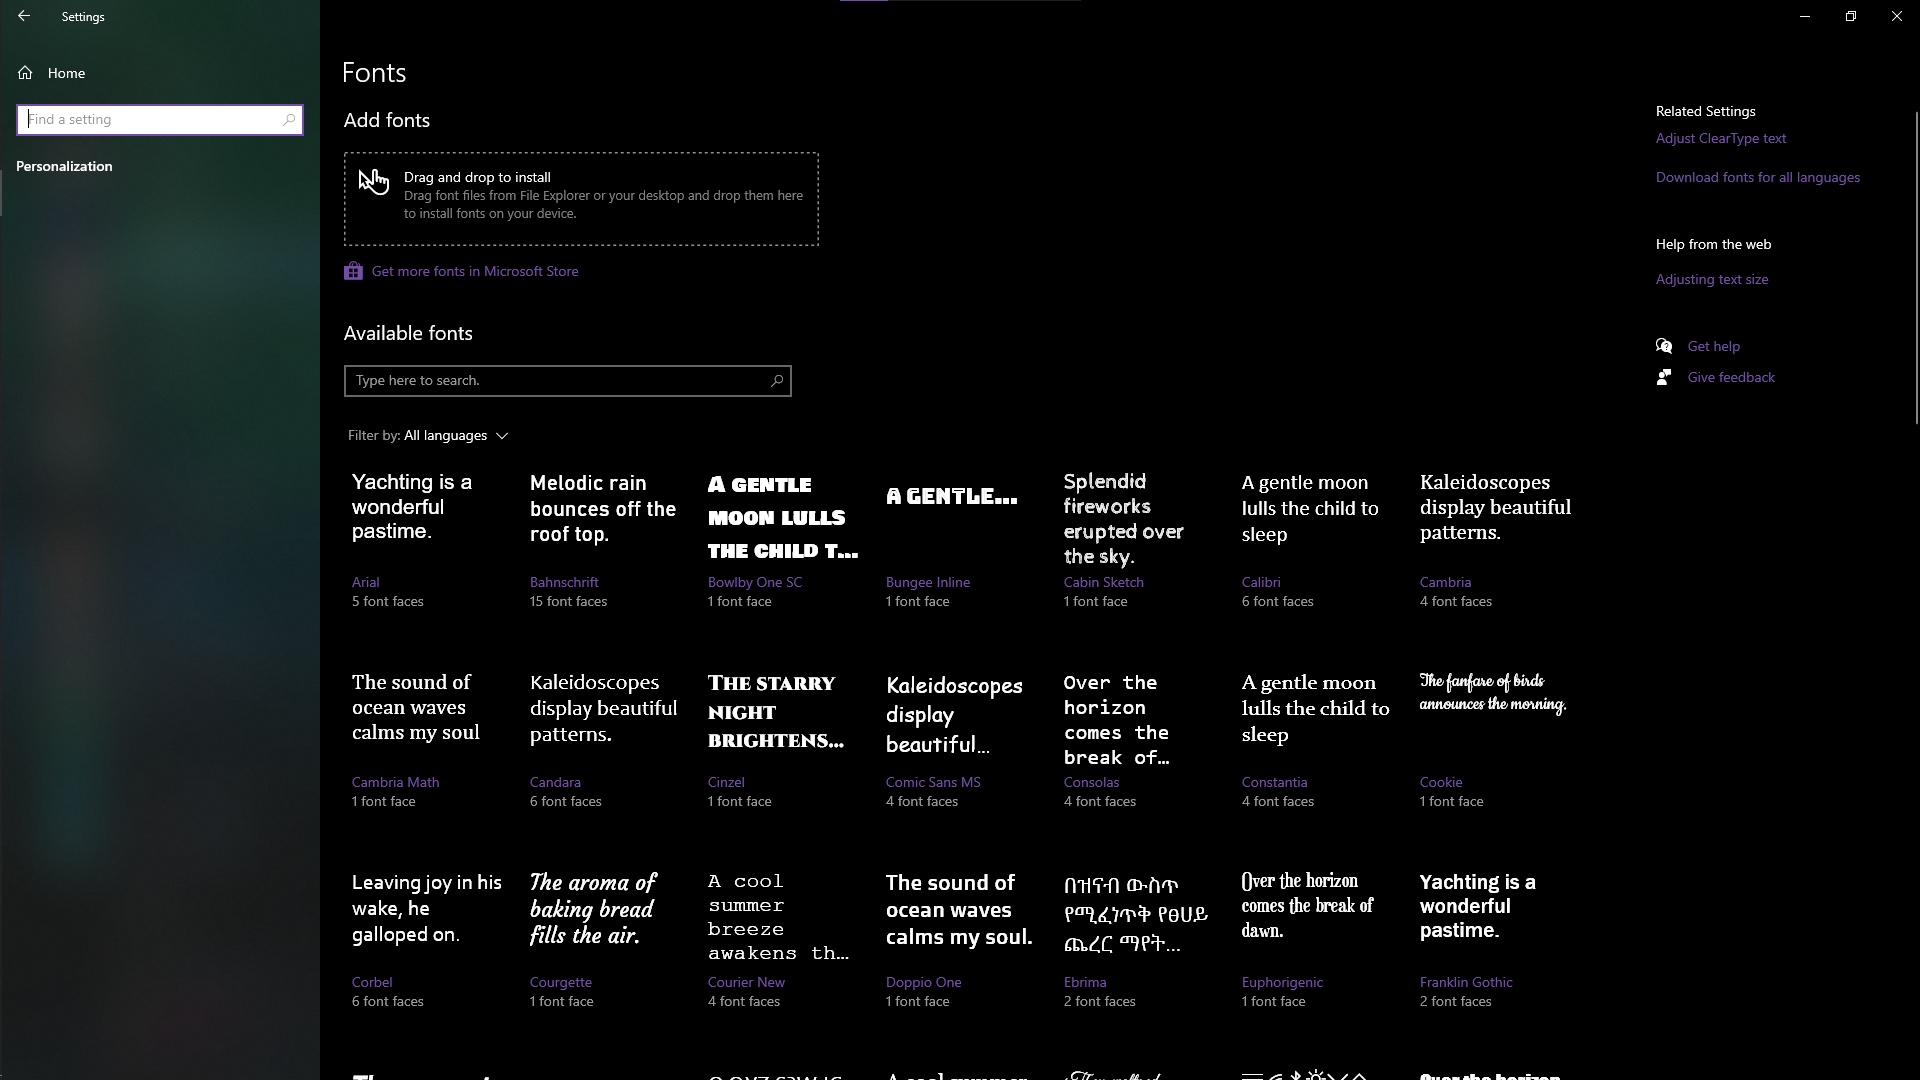Screen dimensions: 1920x1080
Task: Open the Get help link
Action: pyautogui.click(x=1713, y=347)
